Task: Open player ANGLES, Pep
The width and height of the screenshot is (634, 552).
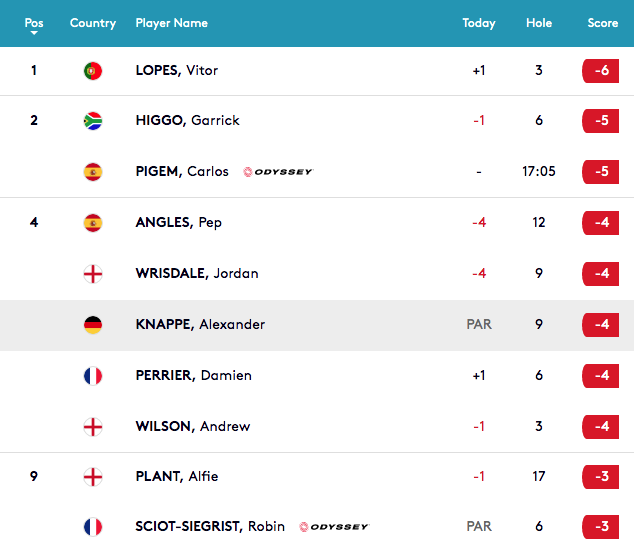Action: 178,222
